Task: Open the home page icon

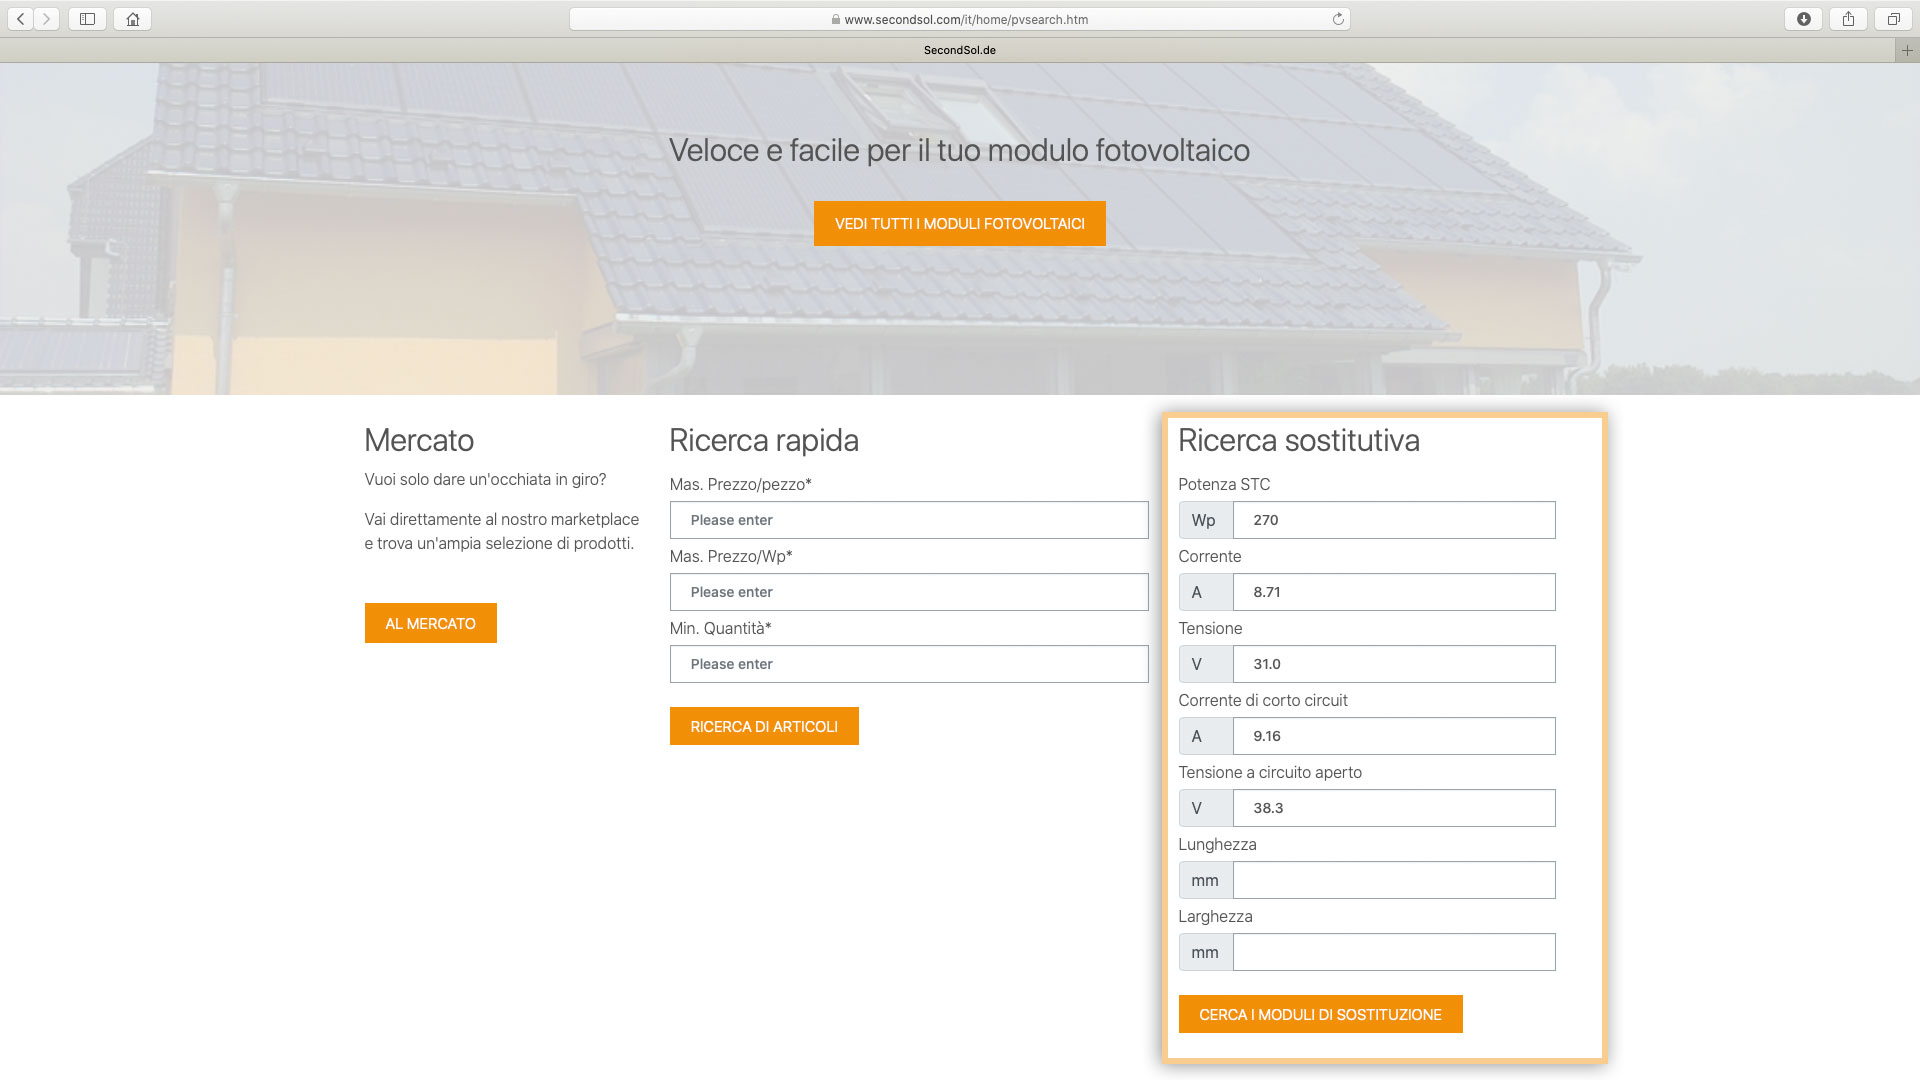Action: click(132, 19)
